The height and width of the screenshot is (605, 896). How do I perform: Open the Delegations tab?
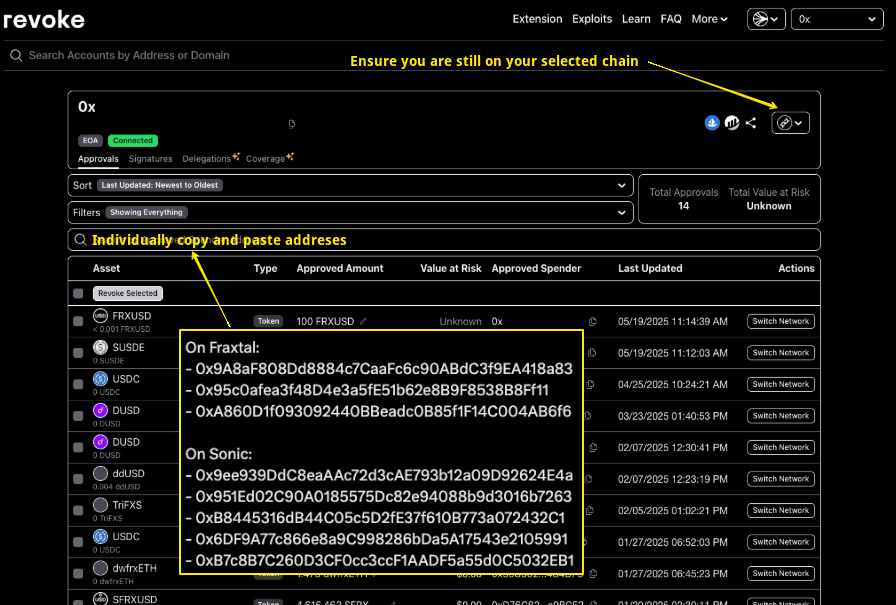pos(207,159)
